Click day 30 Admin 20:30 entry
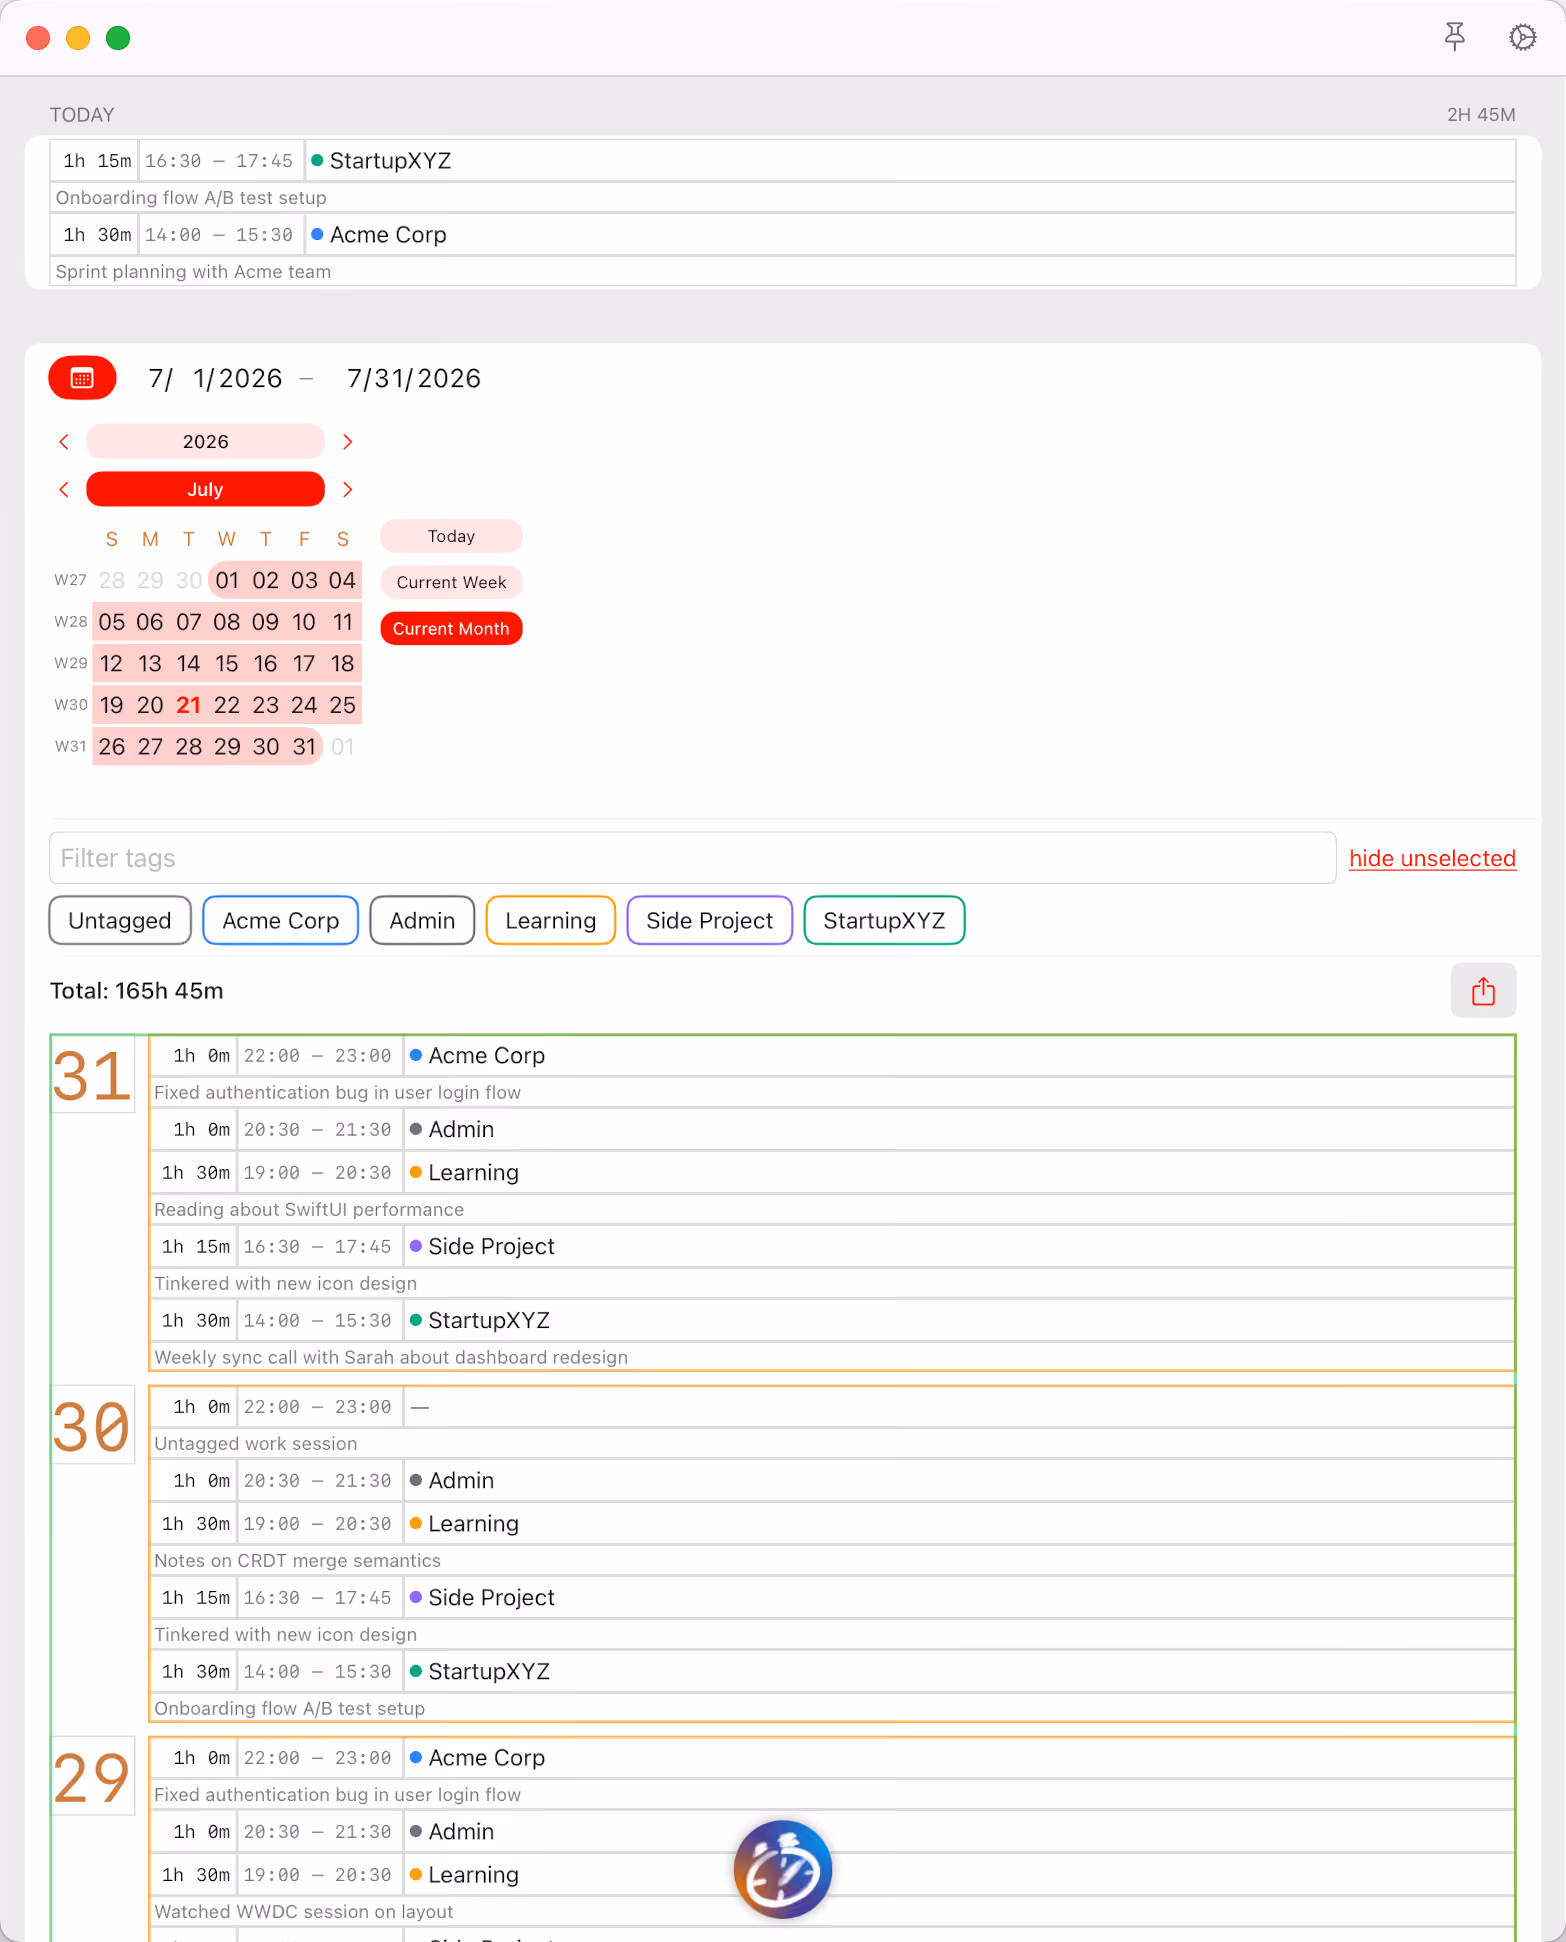The width and height of the screenshot is (1566, 1942). (832, 1481)
